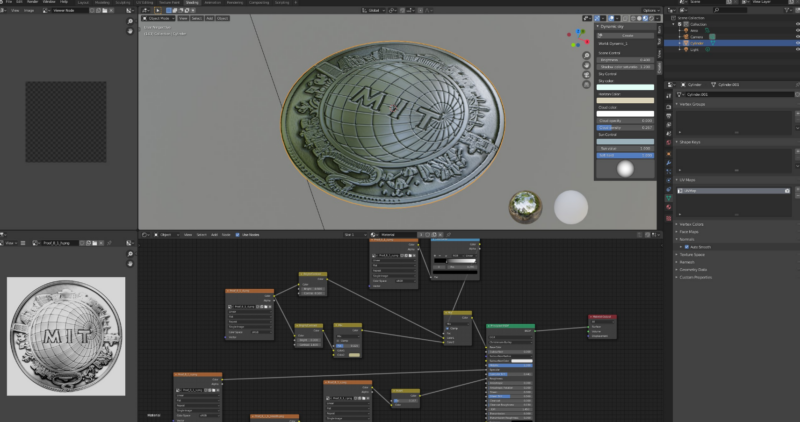
Task: Open the World properties tab icon
Action: click(x=669, y=142)
